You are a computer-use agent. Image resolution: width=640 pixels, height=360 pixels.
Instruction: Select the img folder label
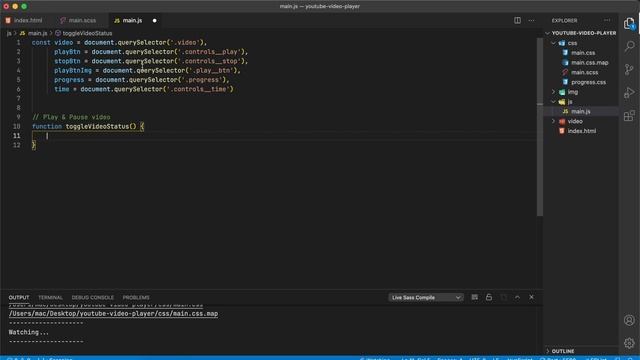coord(573,92)
